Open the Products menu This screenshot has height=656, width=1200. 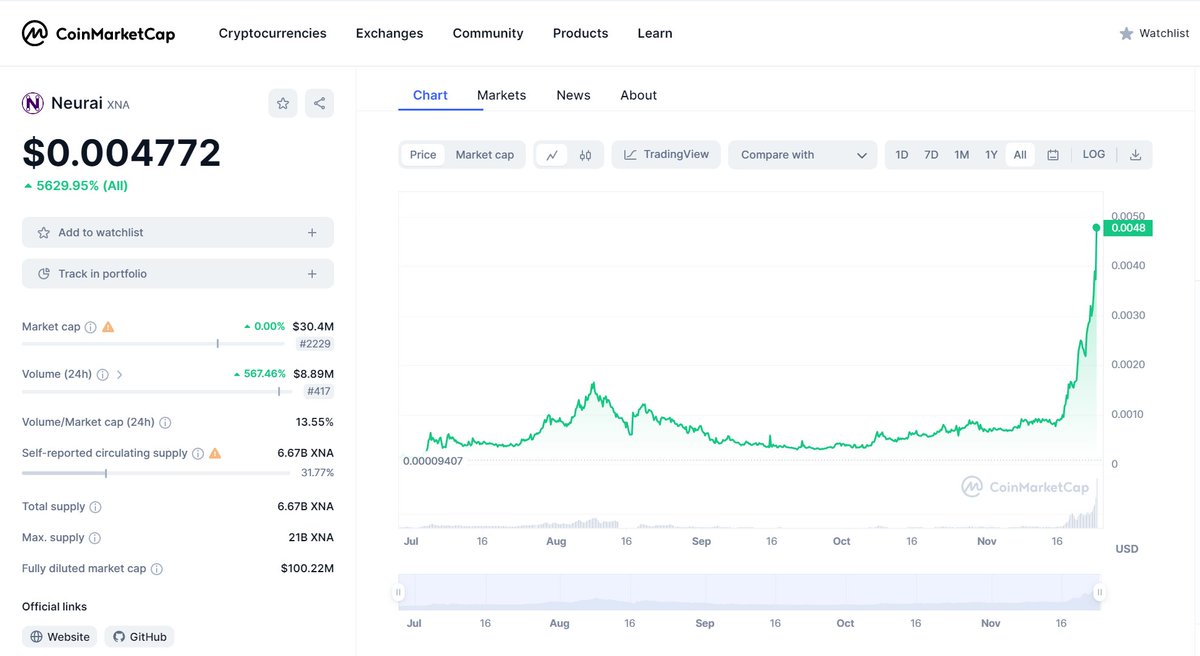tap(581, 33)
